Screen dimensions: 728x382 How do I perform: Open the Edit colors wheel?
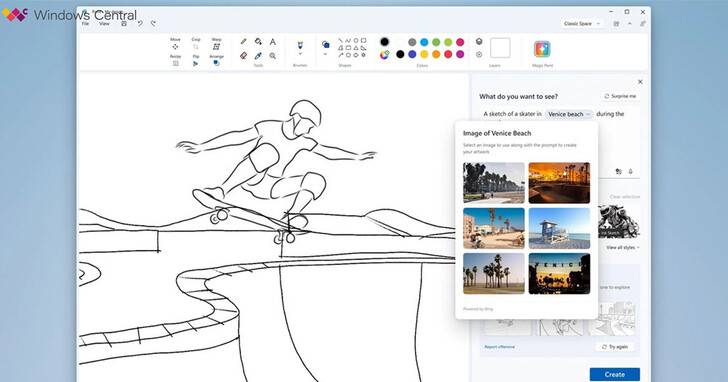384,55
